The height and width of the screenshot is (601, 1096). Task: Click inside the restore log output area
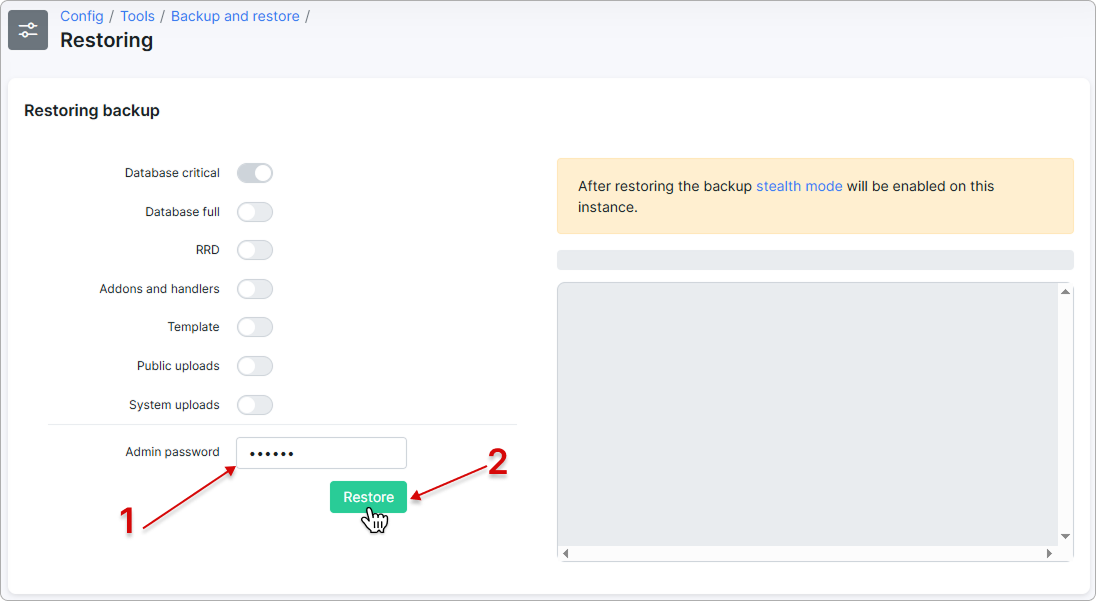point(807,413)
